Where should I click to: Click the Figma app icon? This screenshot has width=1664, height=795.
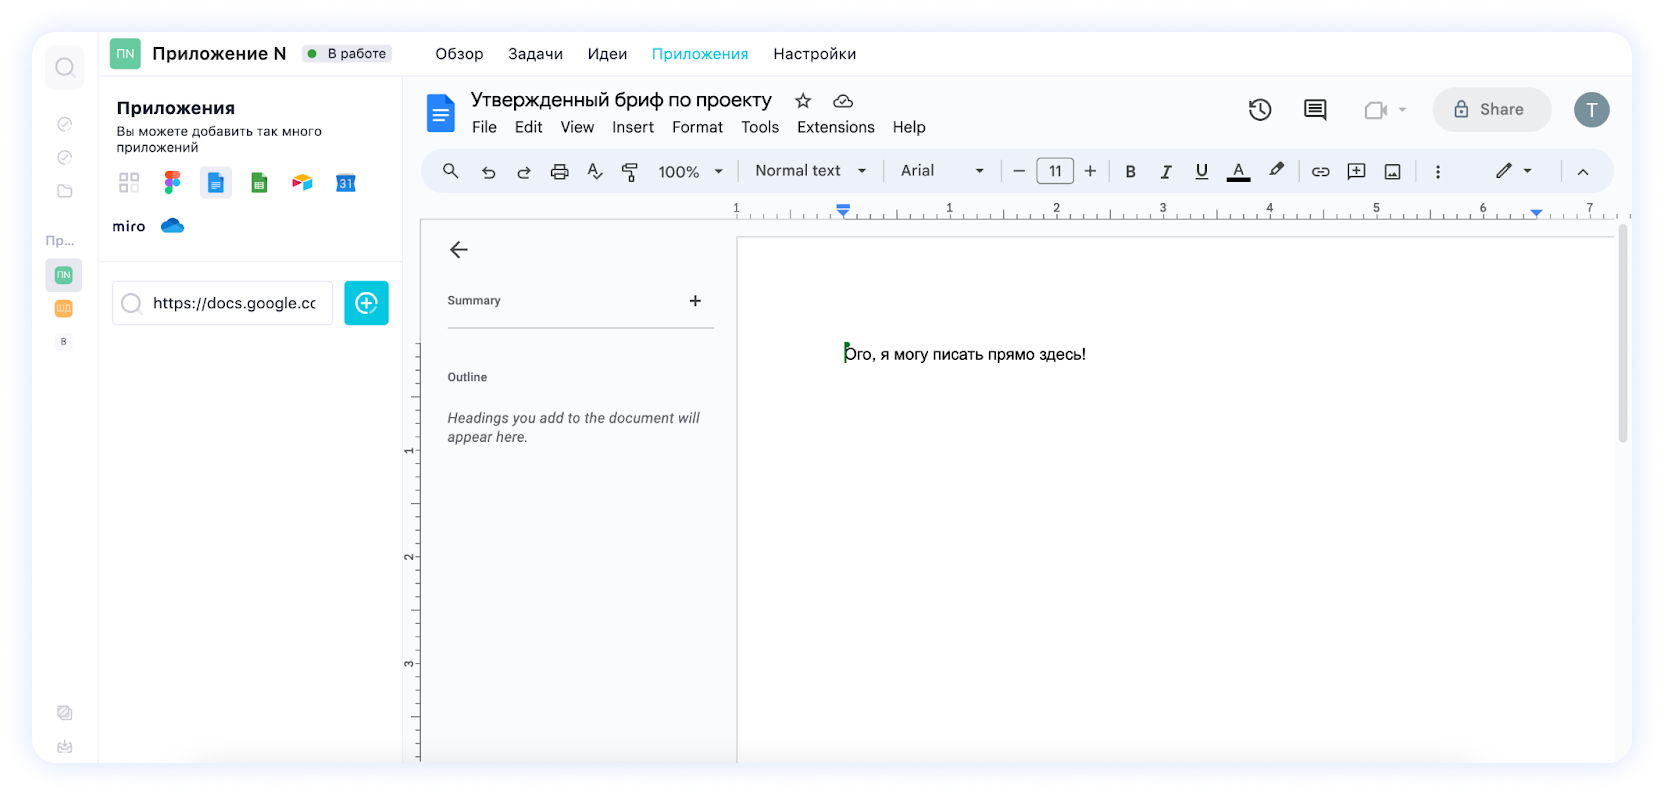[172, 183]
